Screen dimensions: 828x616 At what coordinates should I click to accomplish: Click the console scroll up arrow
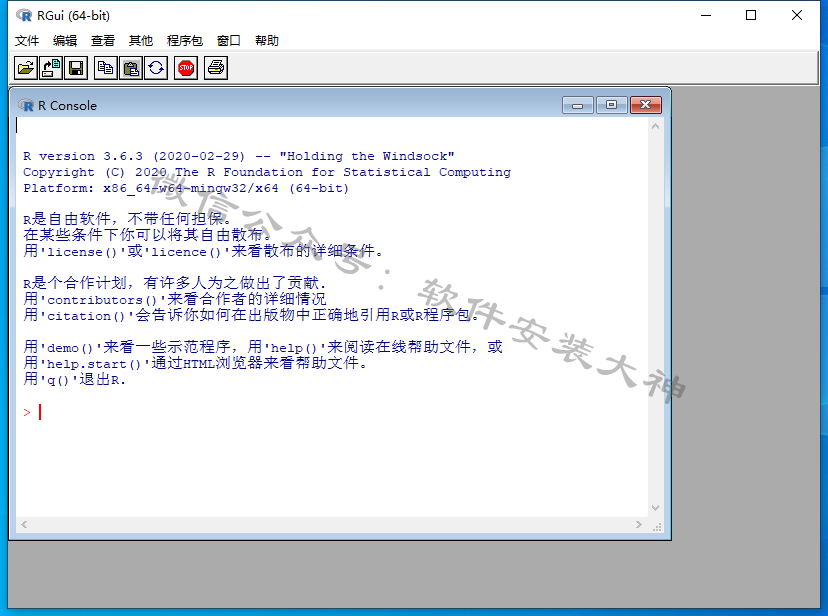(655, 127)
